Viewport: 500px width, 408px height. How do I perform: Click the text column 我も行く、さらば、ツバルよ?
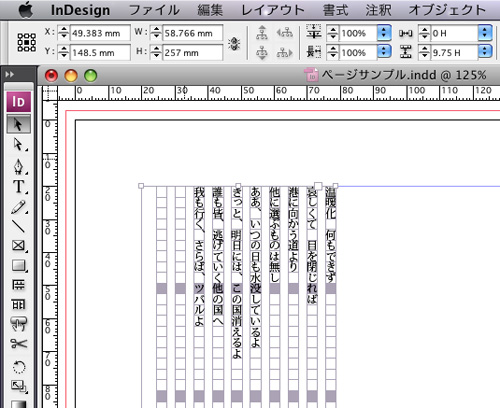pos(199,257)
